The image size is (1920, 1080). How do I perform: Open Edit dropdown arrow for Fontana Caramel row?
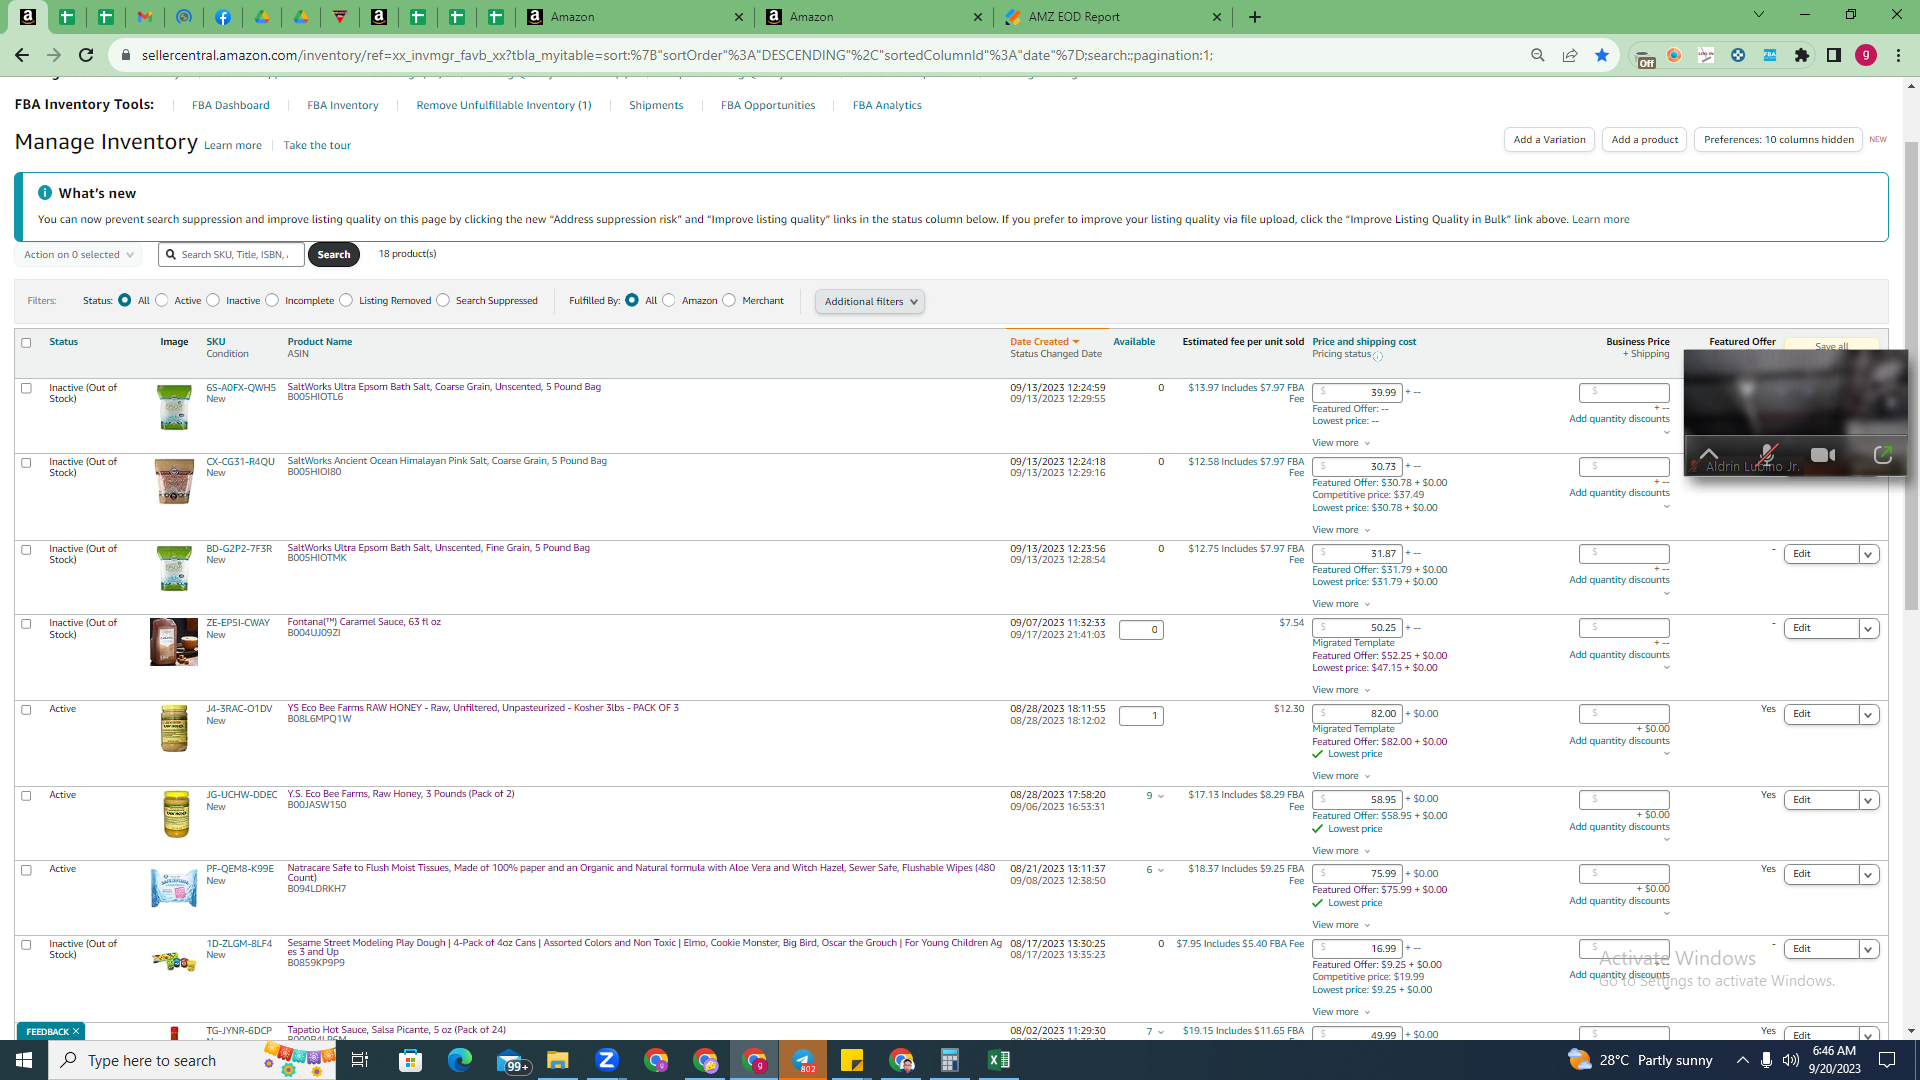tap(1868, 628)
